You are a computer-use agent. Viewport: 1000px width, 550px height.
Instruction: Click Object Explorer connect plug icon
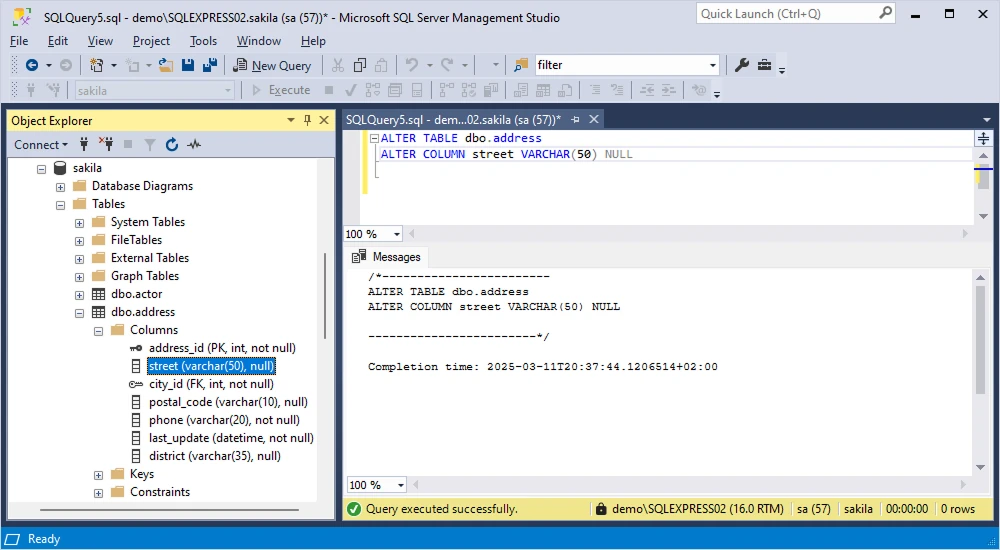pos(84,145)
